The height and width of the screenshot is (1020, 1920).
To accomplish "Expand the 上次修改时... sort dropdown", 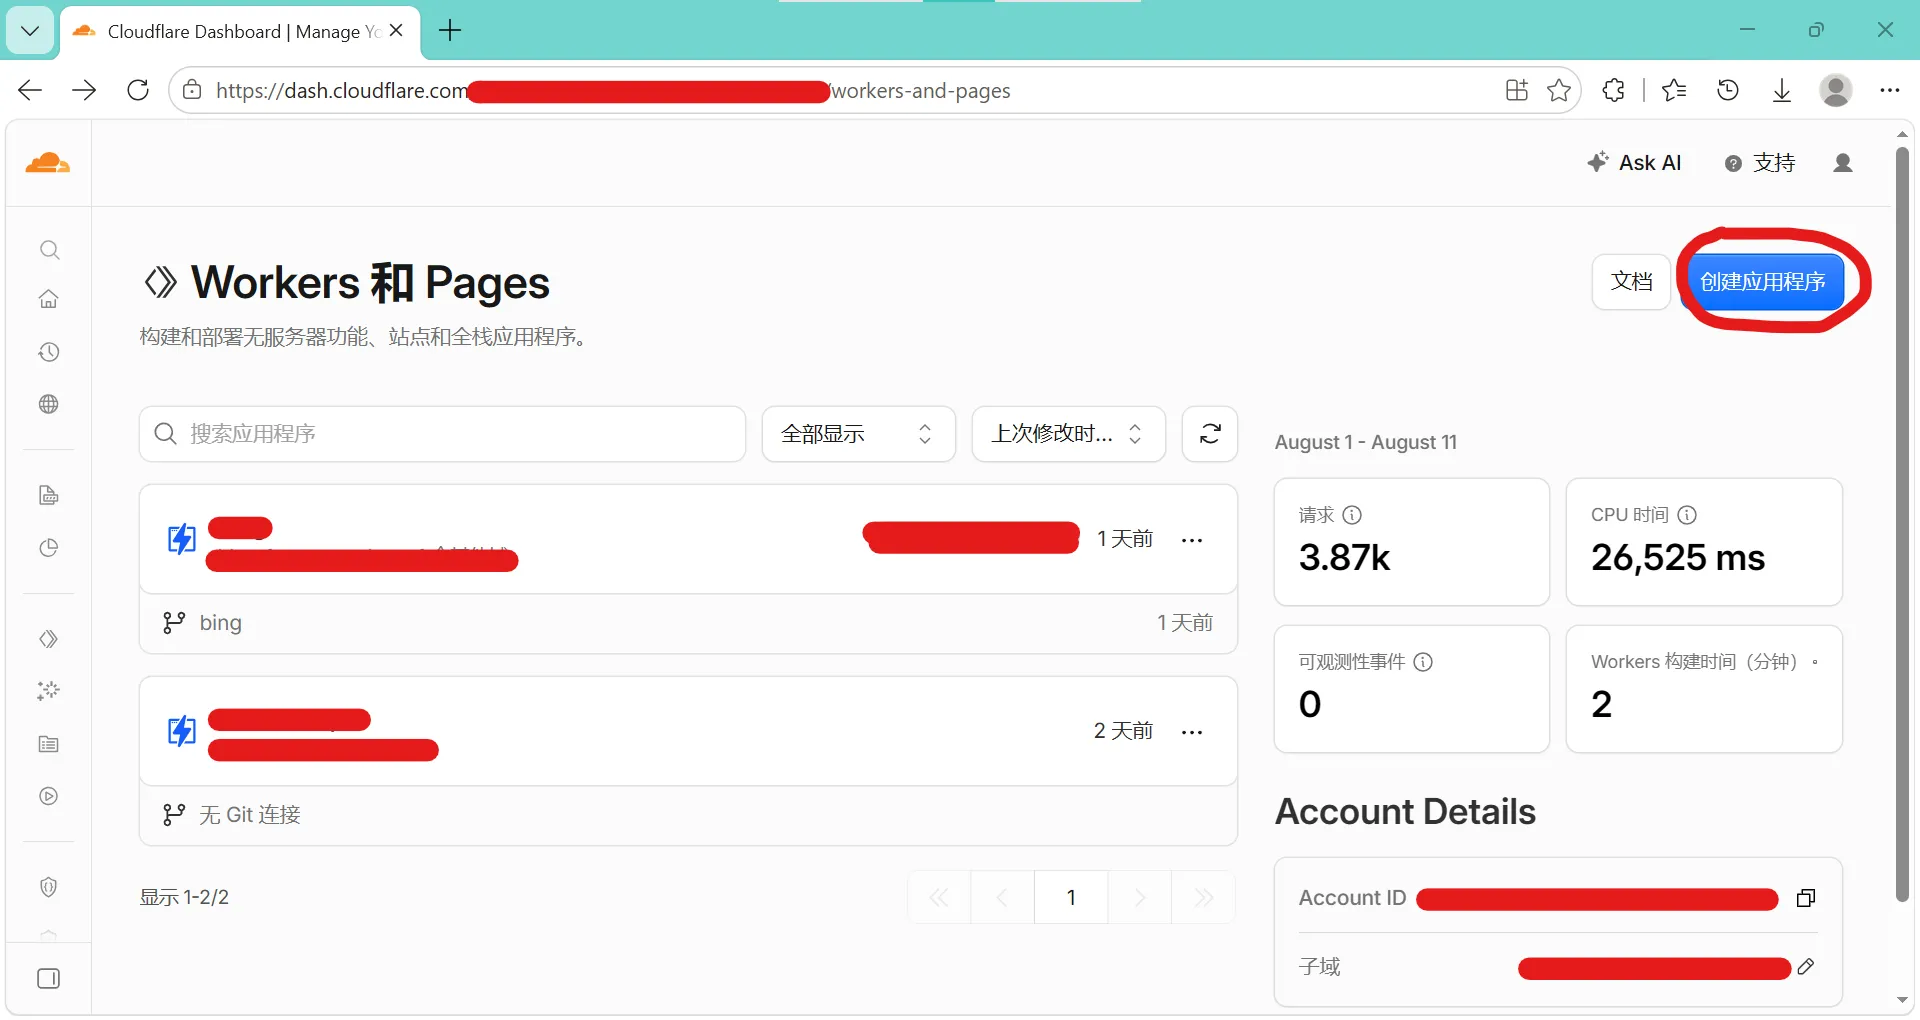I will pyautogui.click(x=1069, y=434).
